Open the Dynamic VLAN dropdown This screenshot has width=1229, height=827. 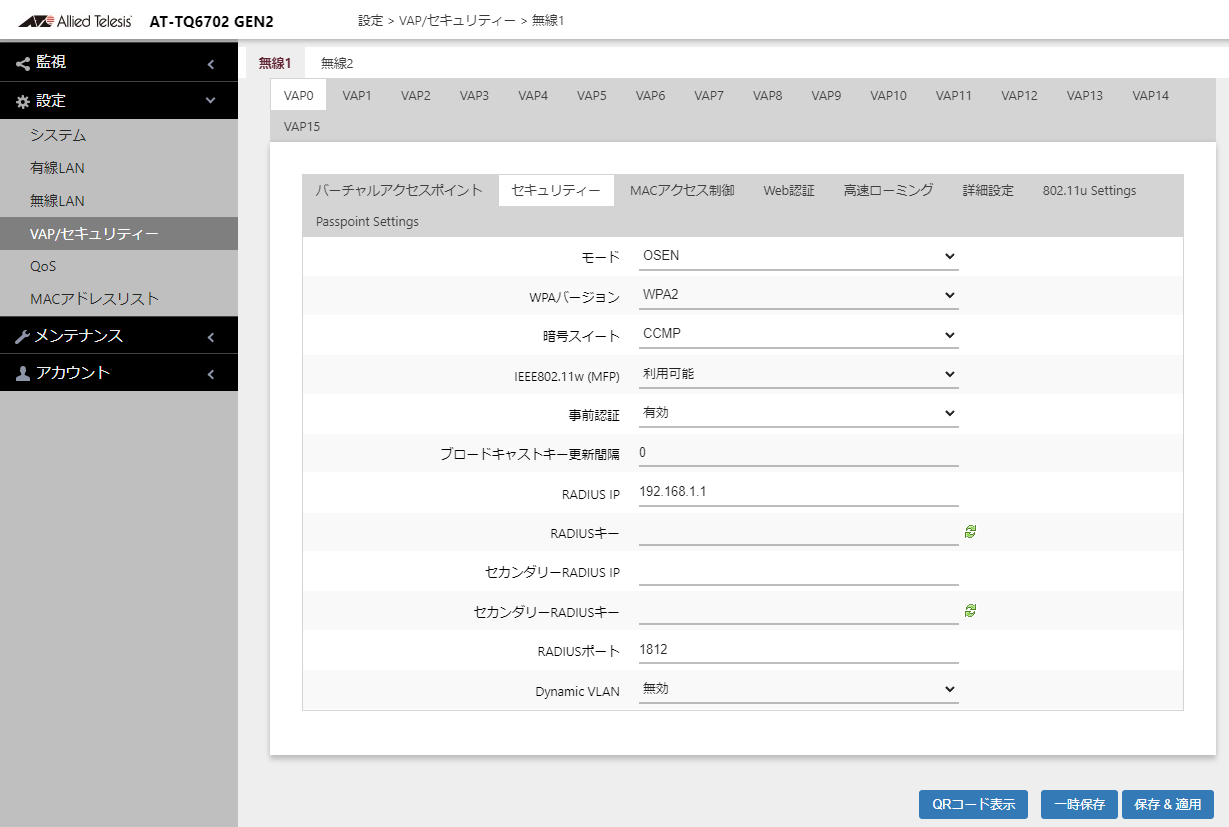pos(799,690)
